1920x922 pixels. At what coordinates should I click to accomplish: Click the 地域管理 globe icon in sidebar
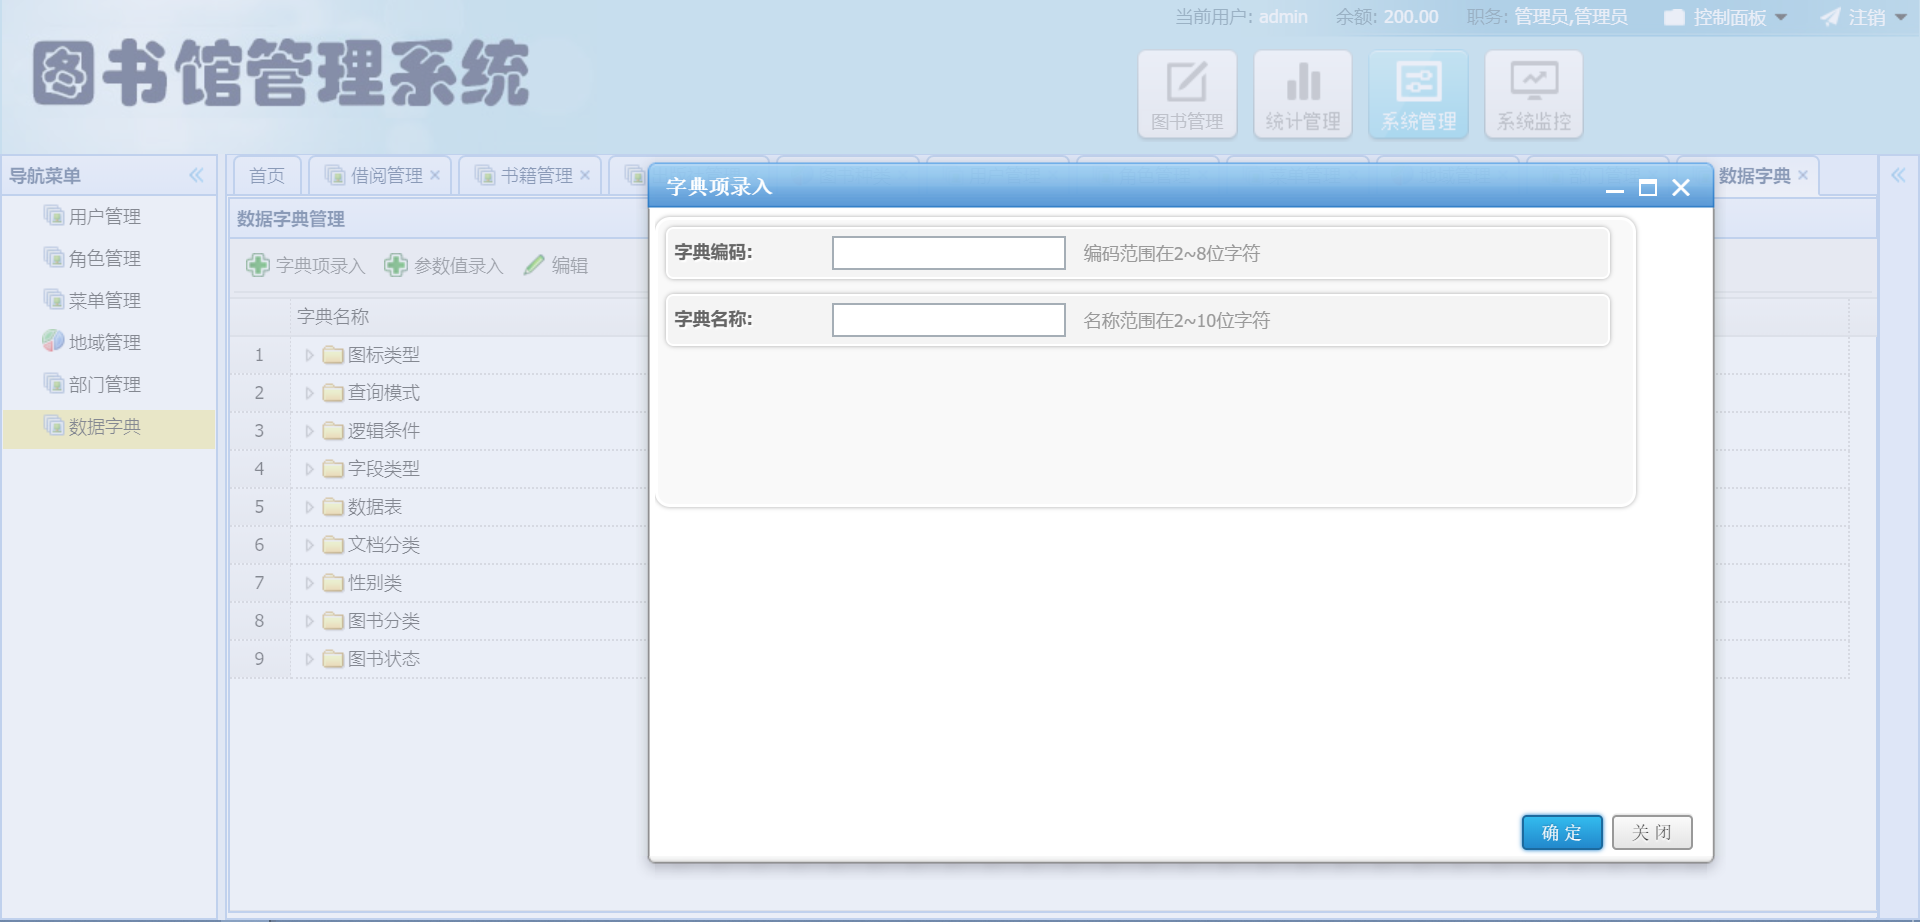pos(53,341)
